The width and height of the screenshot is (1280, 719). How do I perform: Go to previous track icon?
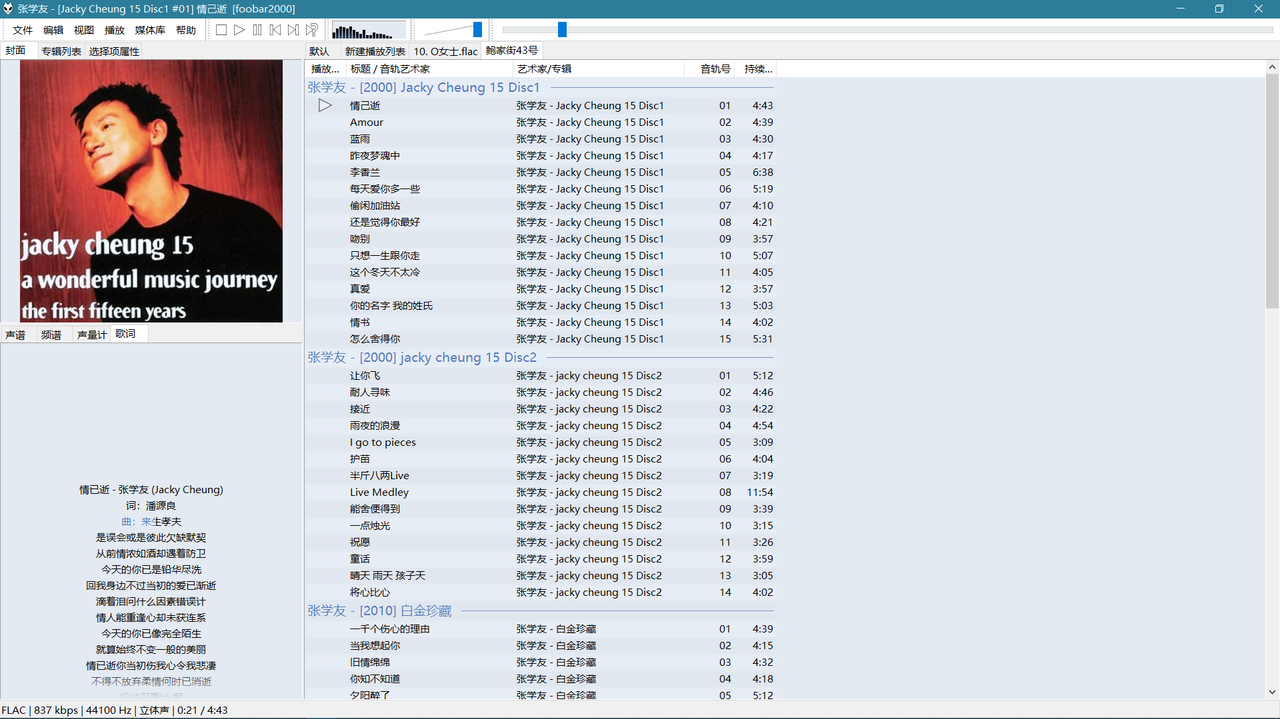click(275, 30)
